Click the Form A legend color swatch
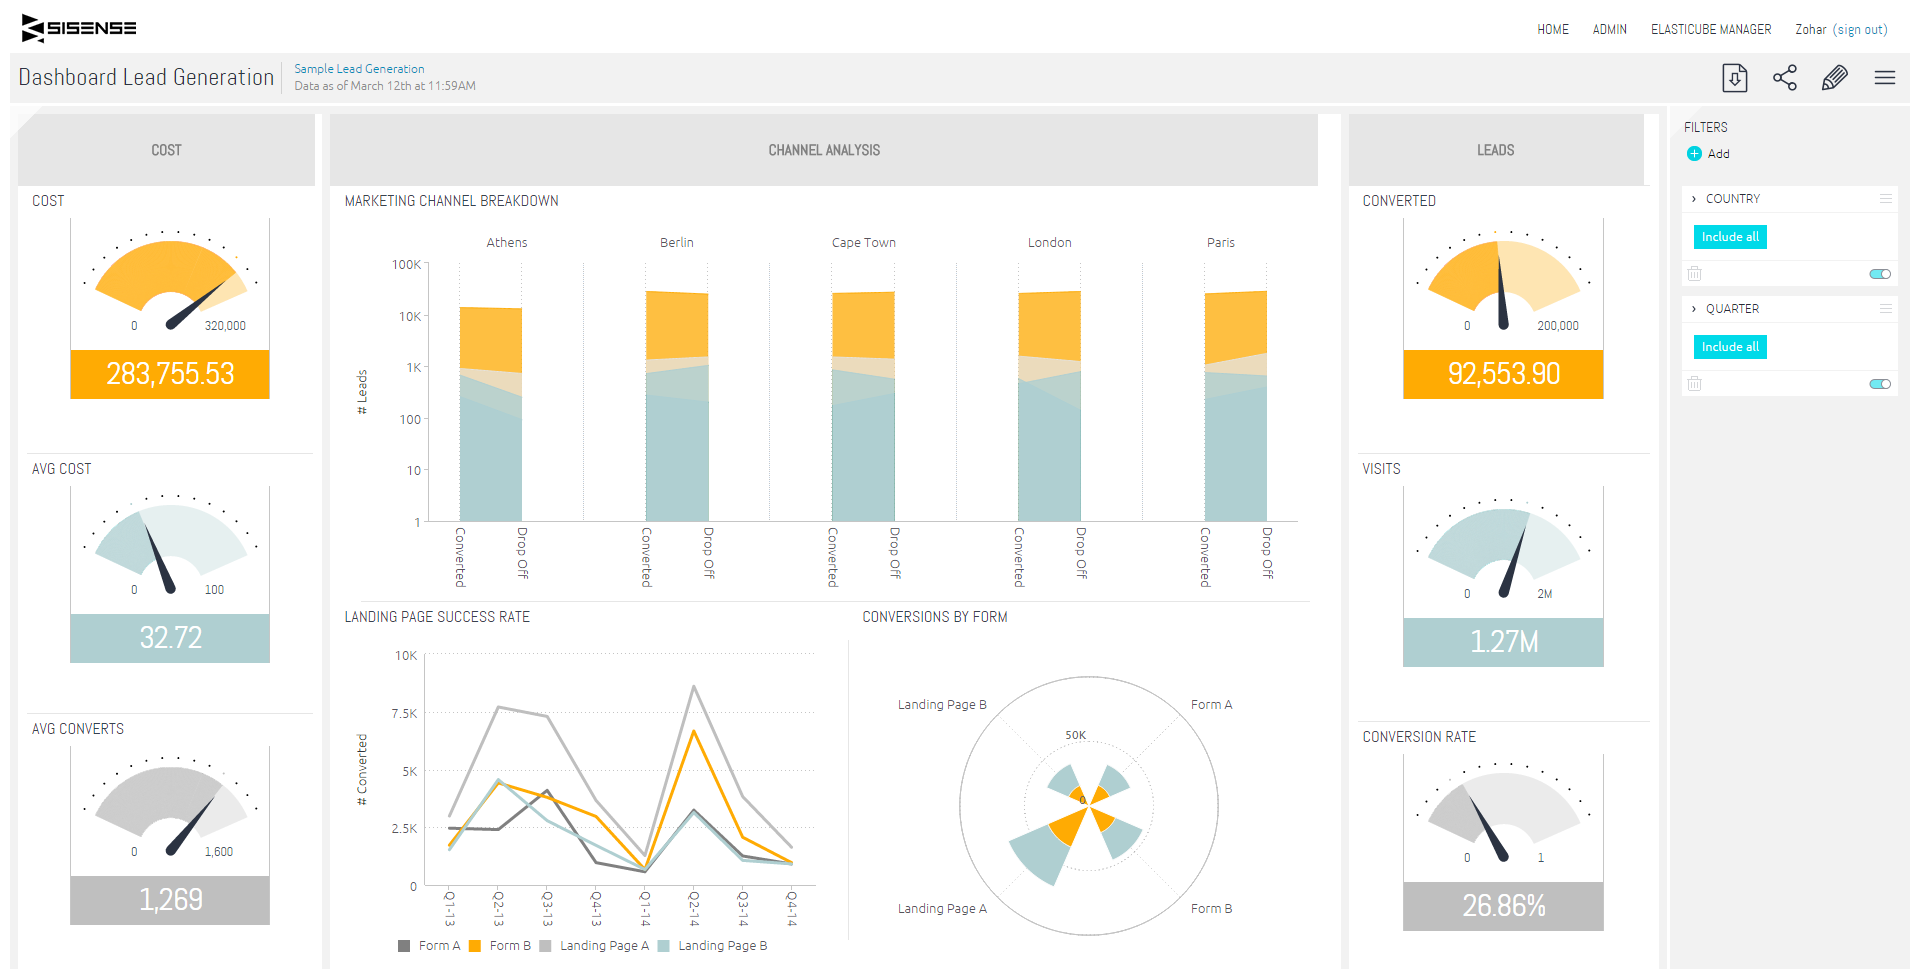This screenshot has width=1918, height=975. (404, 946)
